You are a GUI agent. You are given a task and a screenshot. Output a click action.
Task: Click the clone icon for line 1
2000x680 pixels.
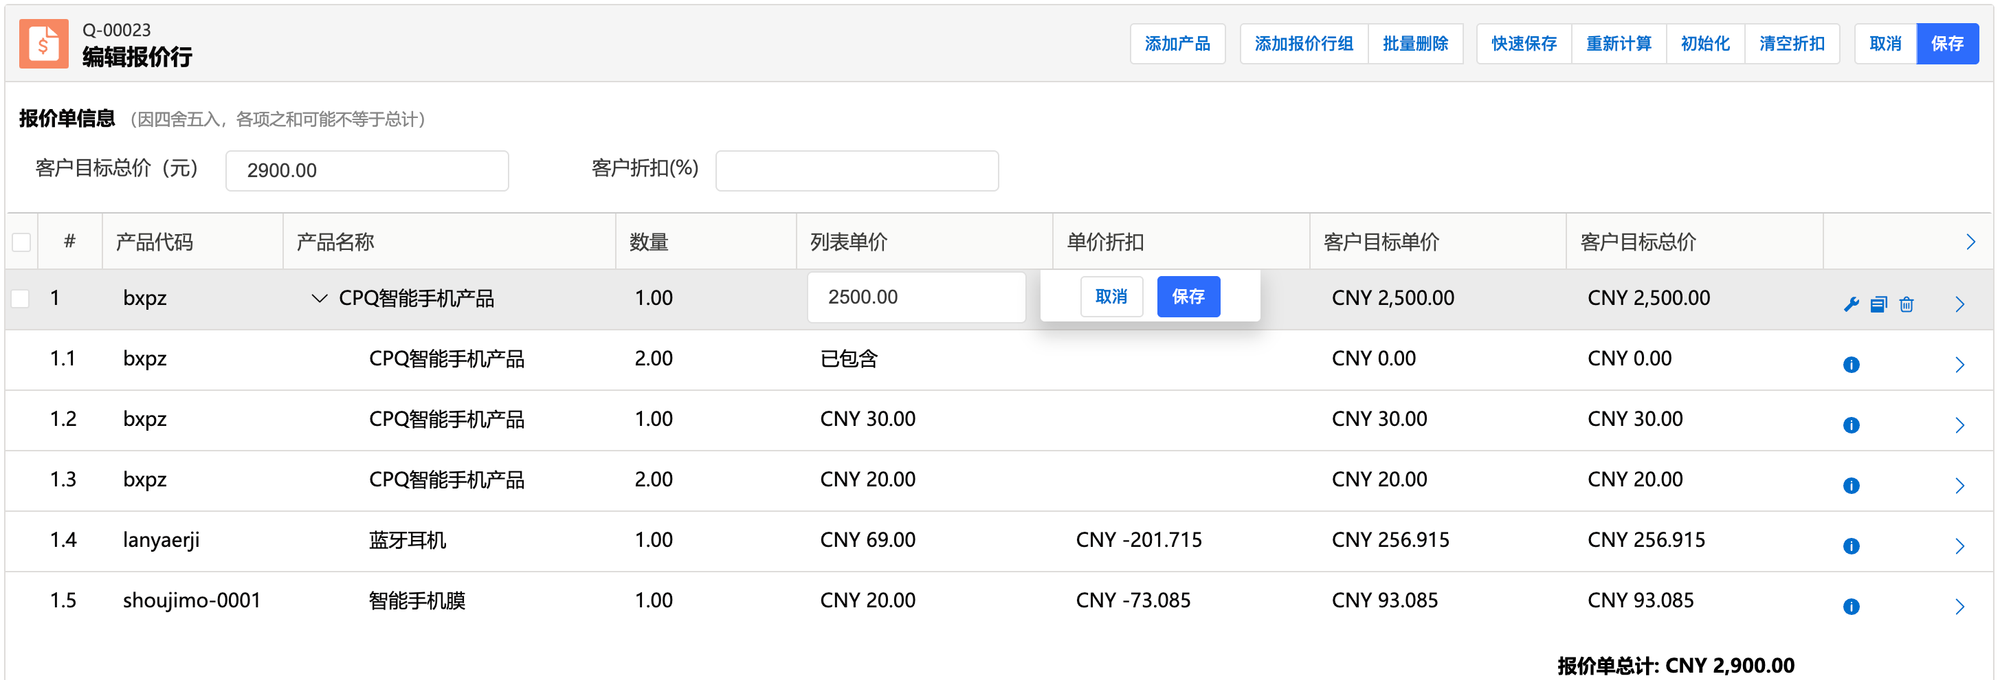tap(1879, 305)
